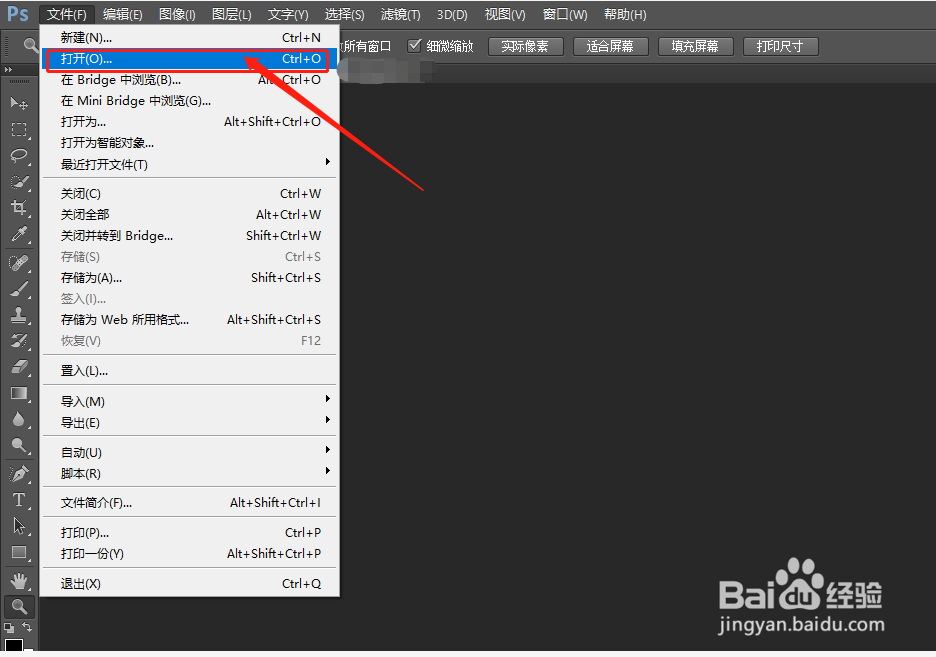936x657 pixels.
Task: Choose 存储为 Web 所用格式...
Action: pos(189,320)
